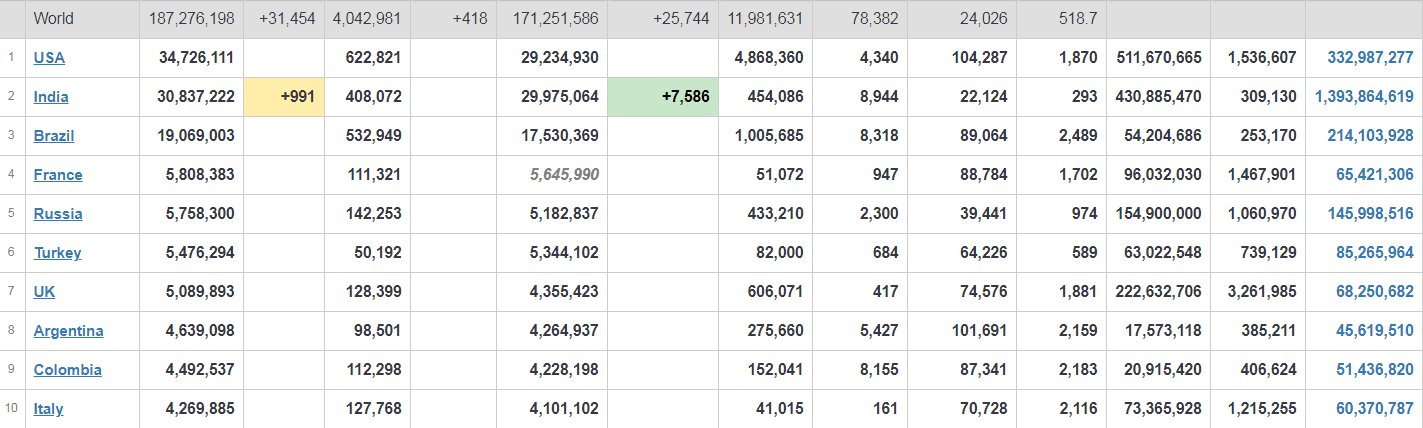Open the Colombia country link
Viewport: 1423px width, 428px height.
pos(67,370)
